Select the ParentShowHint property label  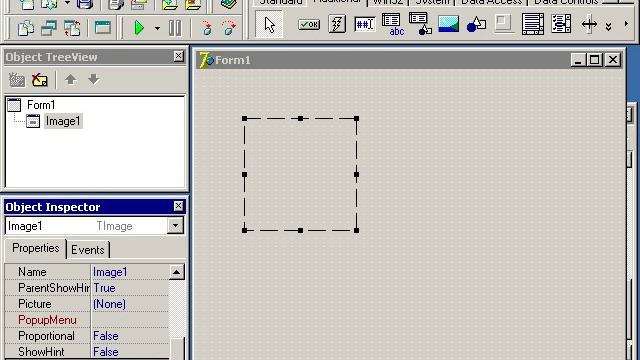[x=53, y=288]
